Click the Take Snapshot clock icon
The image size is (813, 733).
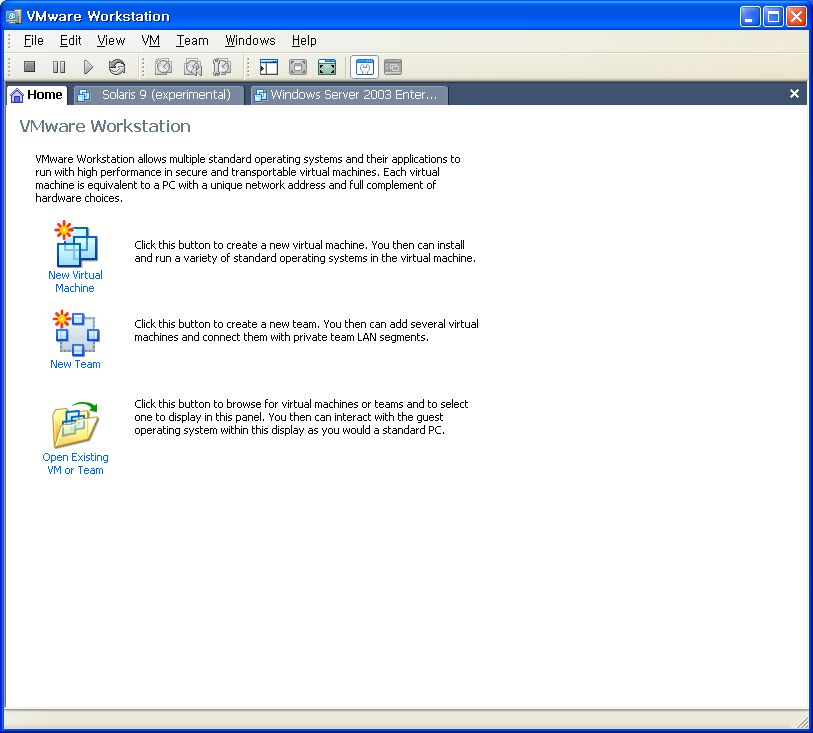pos(164,67)
